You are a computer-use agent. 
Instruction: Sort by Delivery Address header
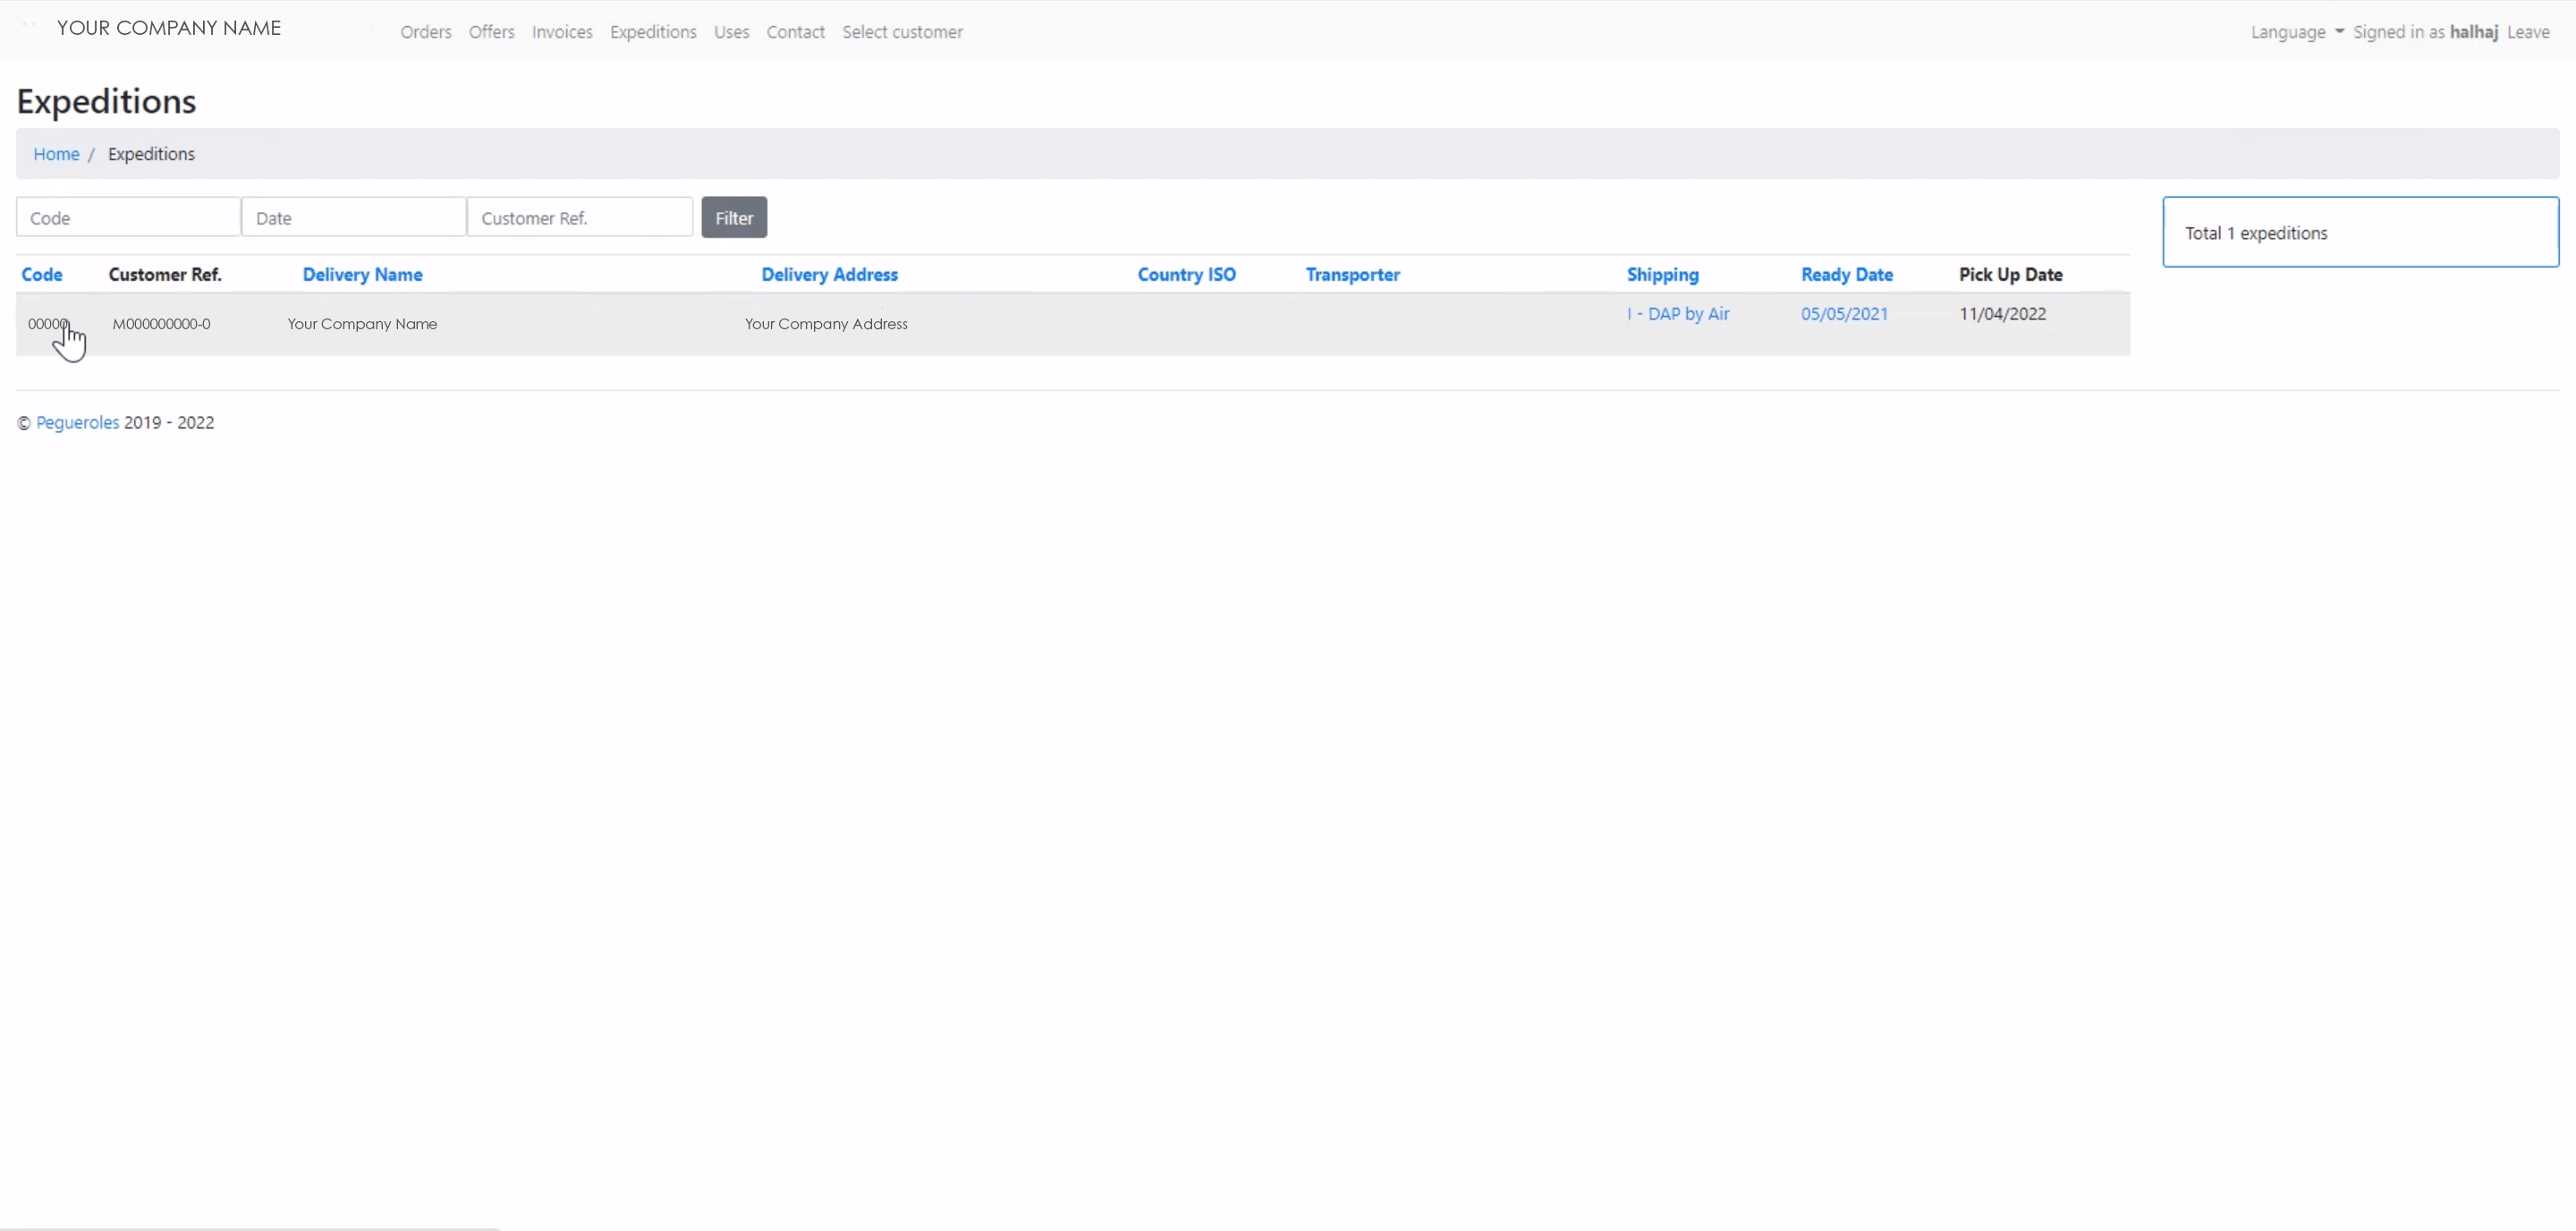(829, 274)
